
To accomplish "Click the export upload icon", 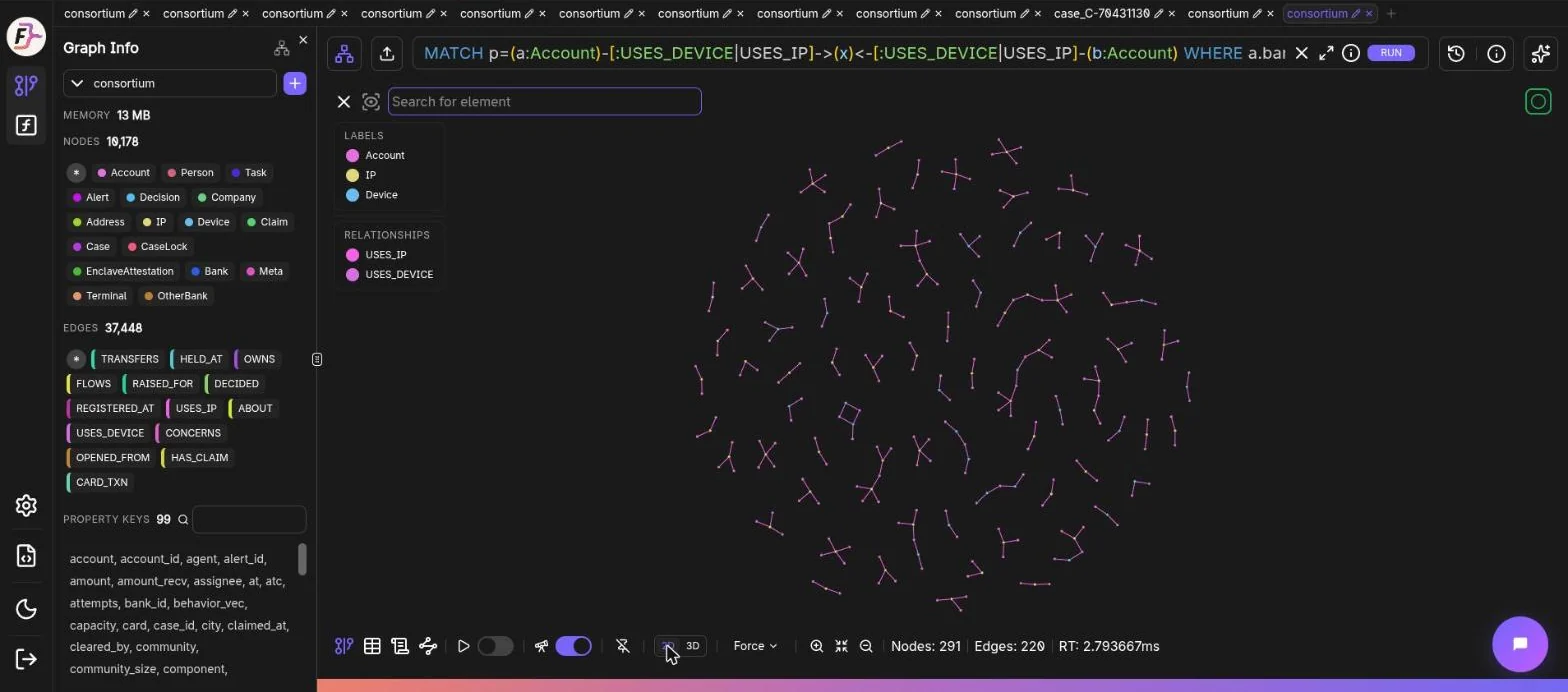I will point(387,54).
